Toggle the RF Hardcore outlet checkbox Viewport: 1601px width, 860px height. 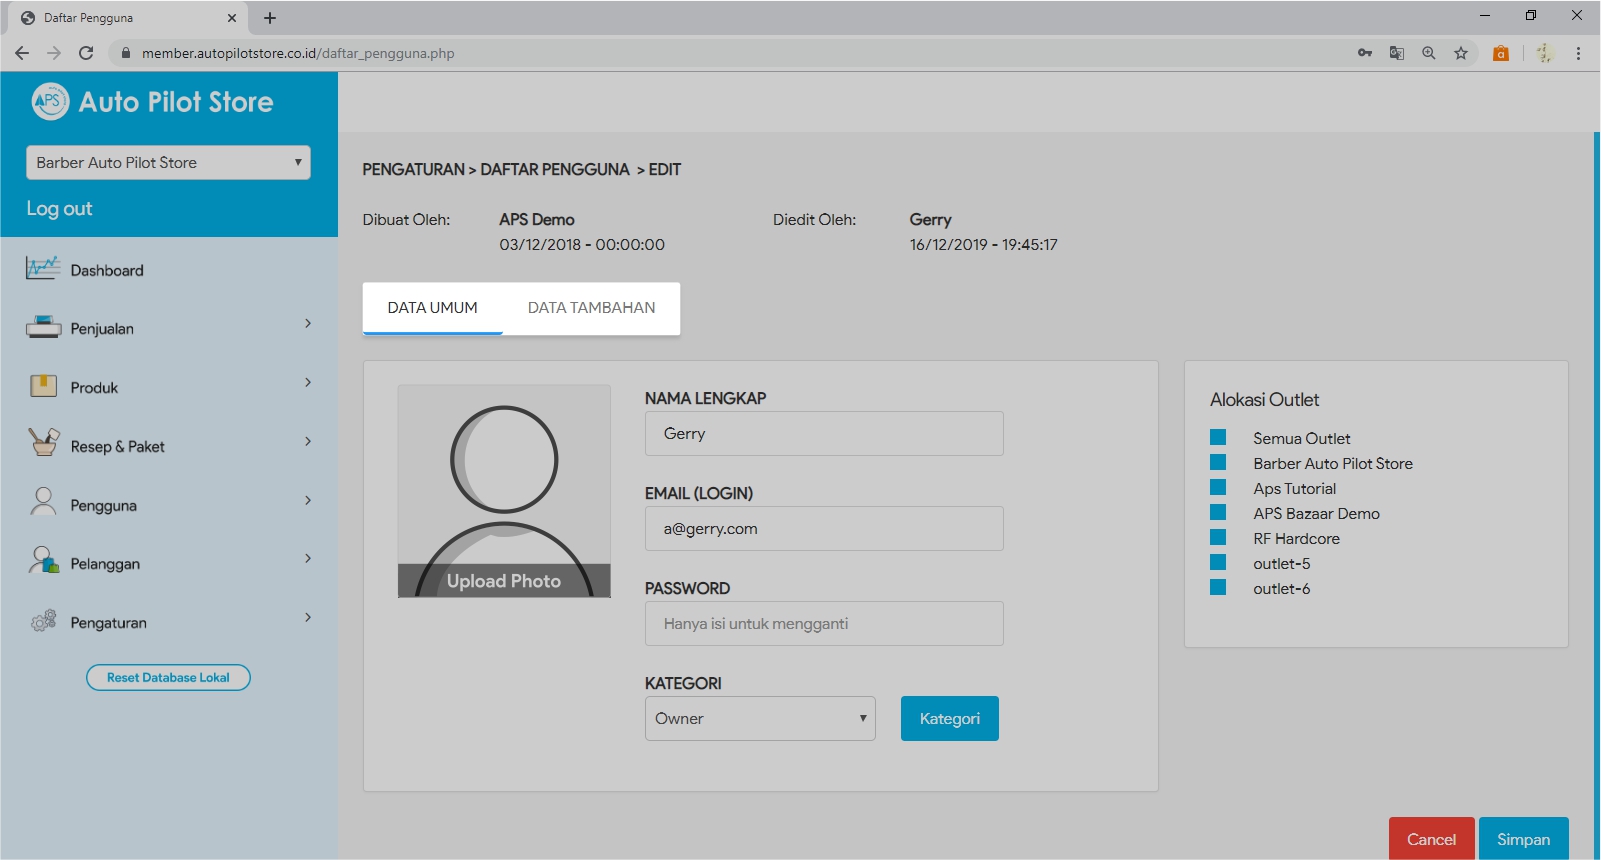pos(1218,537)
